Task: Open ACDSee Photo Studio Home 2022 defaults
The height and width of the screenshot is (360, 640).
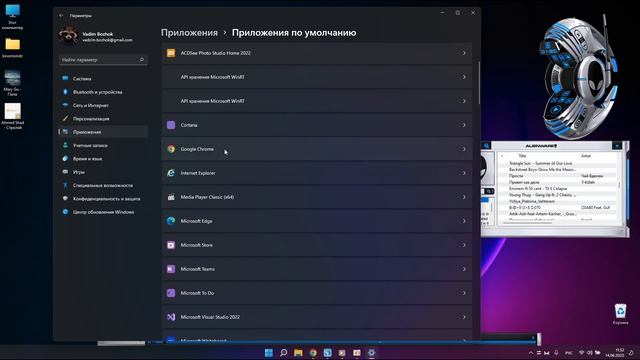Action: pos(317,53)
